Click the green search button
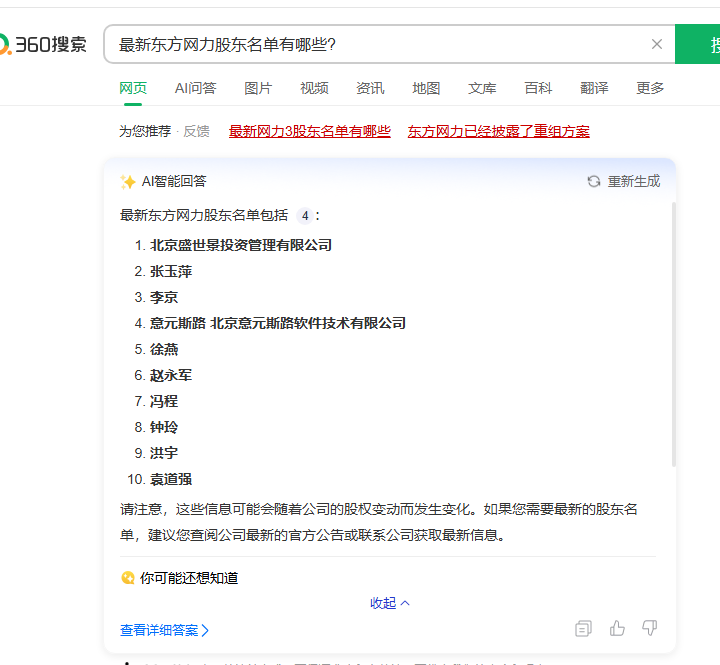Image resolution: width=720 pixels, height=665 pixels. coord(698,44)
